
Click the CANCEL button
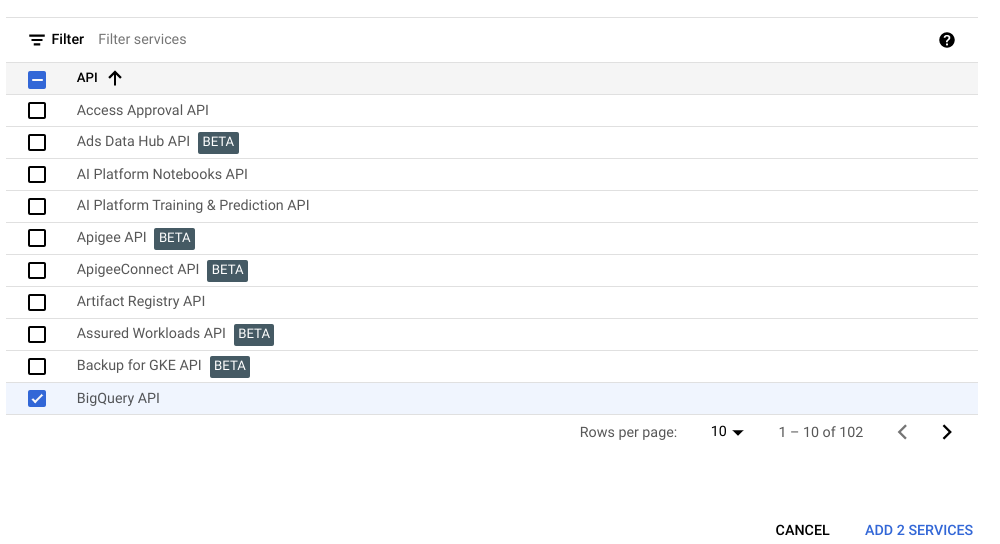[802, 530]
